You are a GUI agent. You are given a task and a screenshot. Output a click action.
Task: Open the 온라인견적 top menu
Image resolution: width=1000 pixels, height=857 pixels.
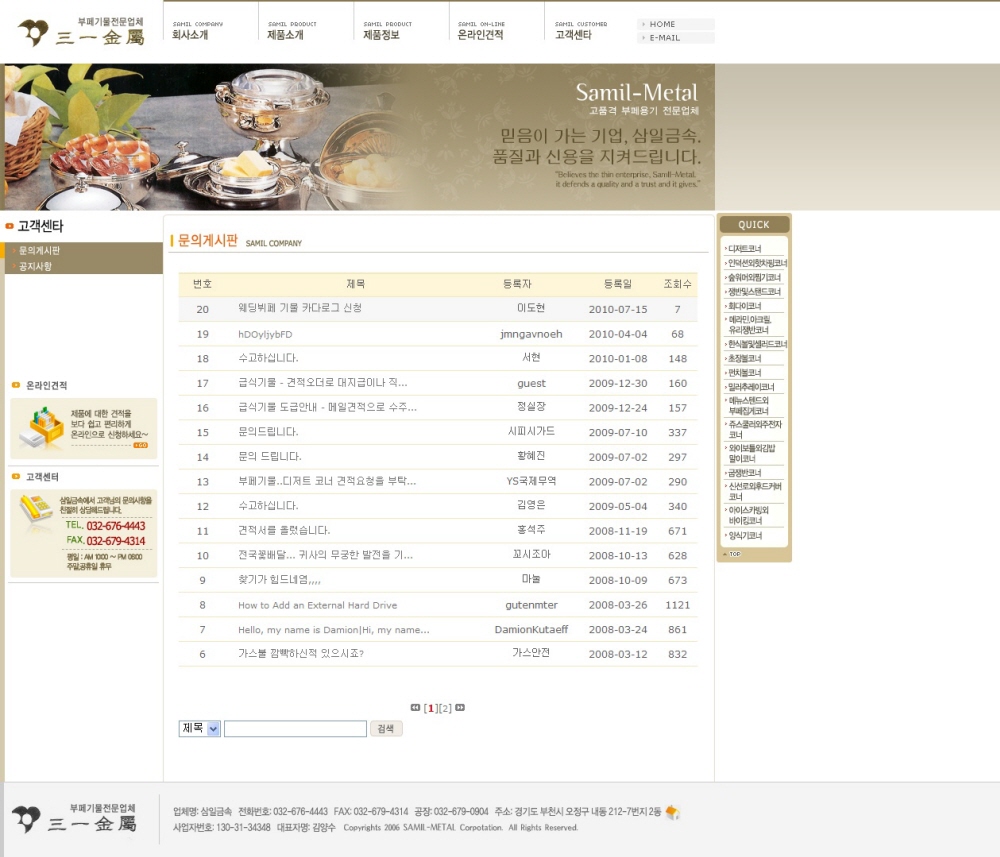(480, 34)
